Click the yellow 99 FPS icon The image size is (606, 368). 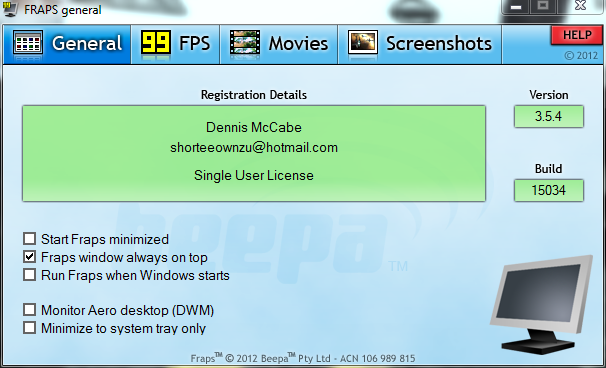(156, 42)
